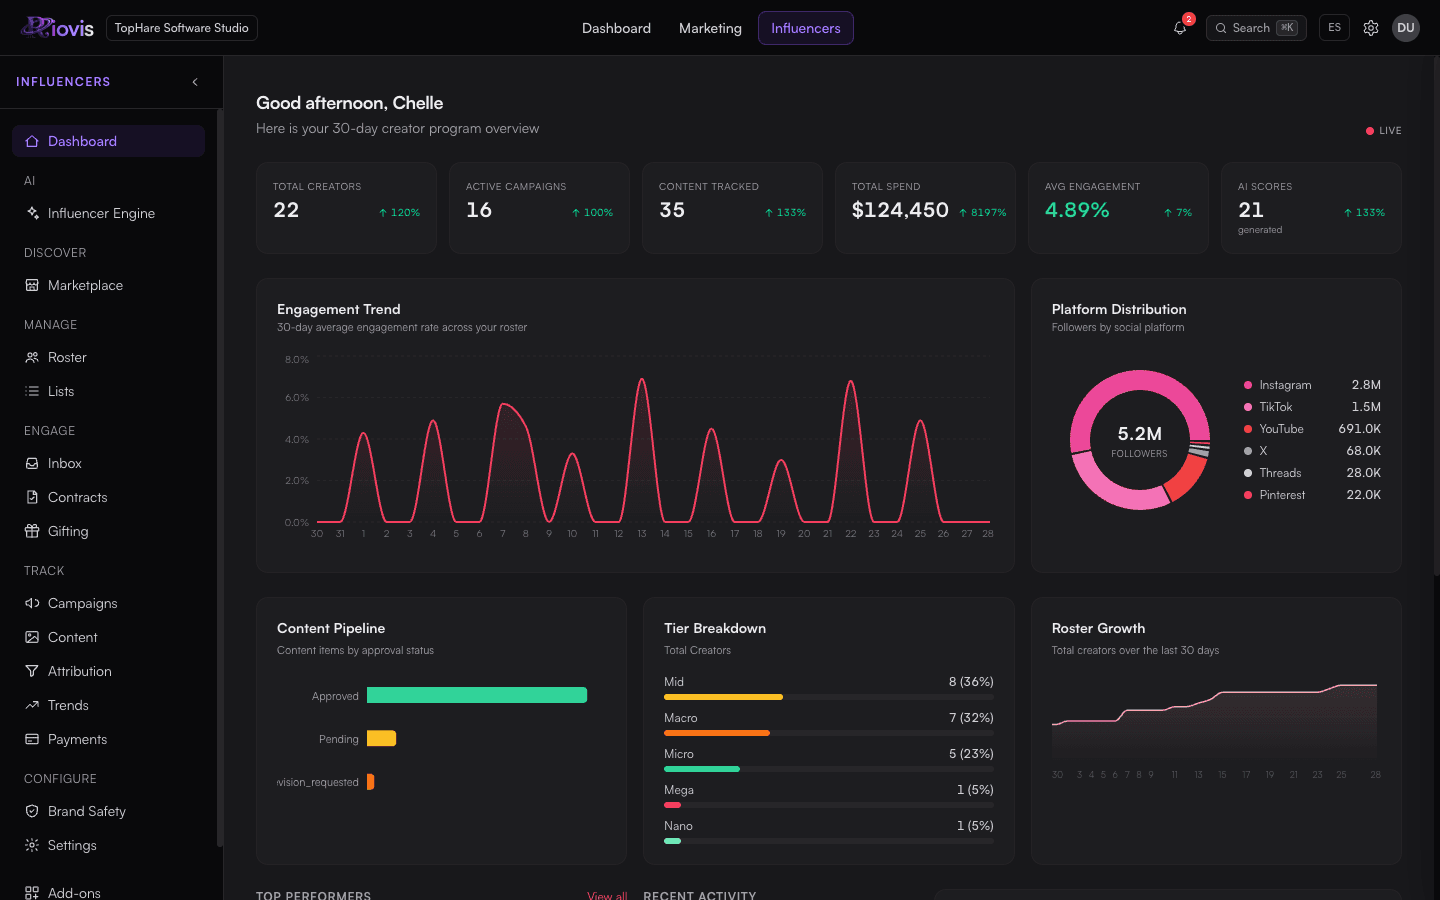
Task: Click the Add-ons grid icon
Action: [x=32, y=893]
